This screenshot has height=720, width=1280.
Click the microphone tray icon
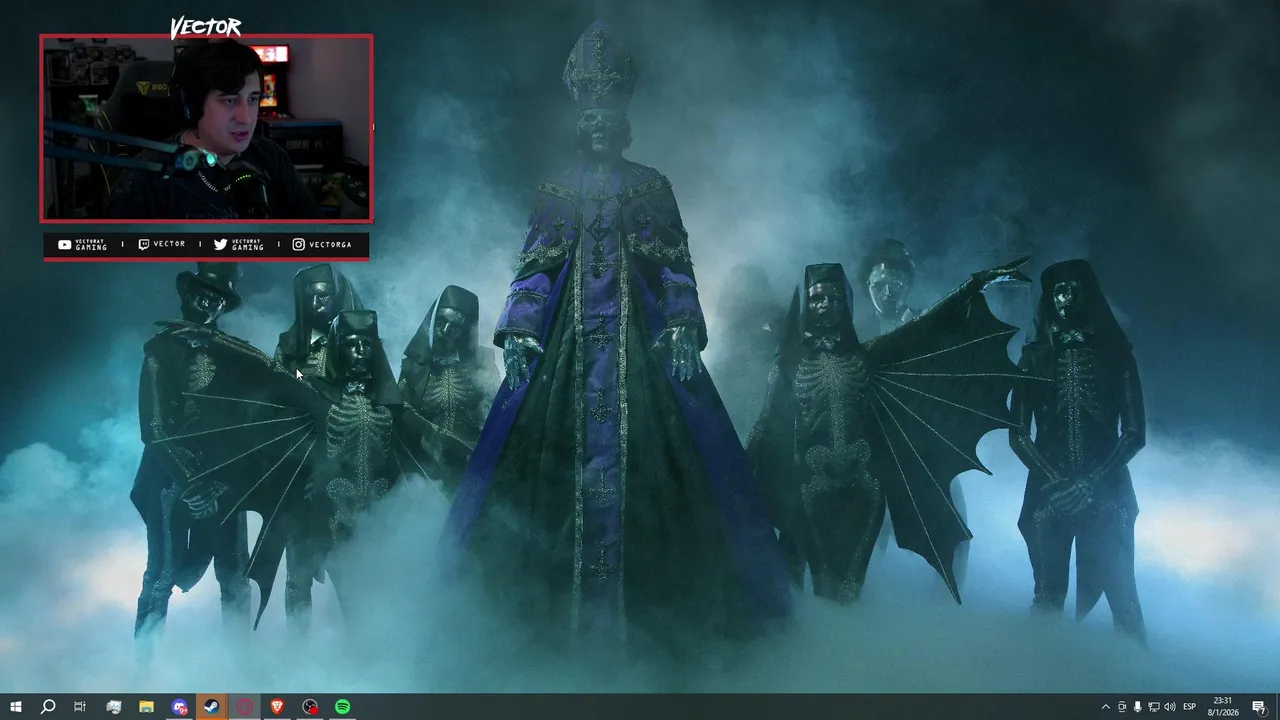click(1138, 707)
